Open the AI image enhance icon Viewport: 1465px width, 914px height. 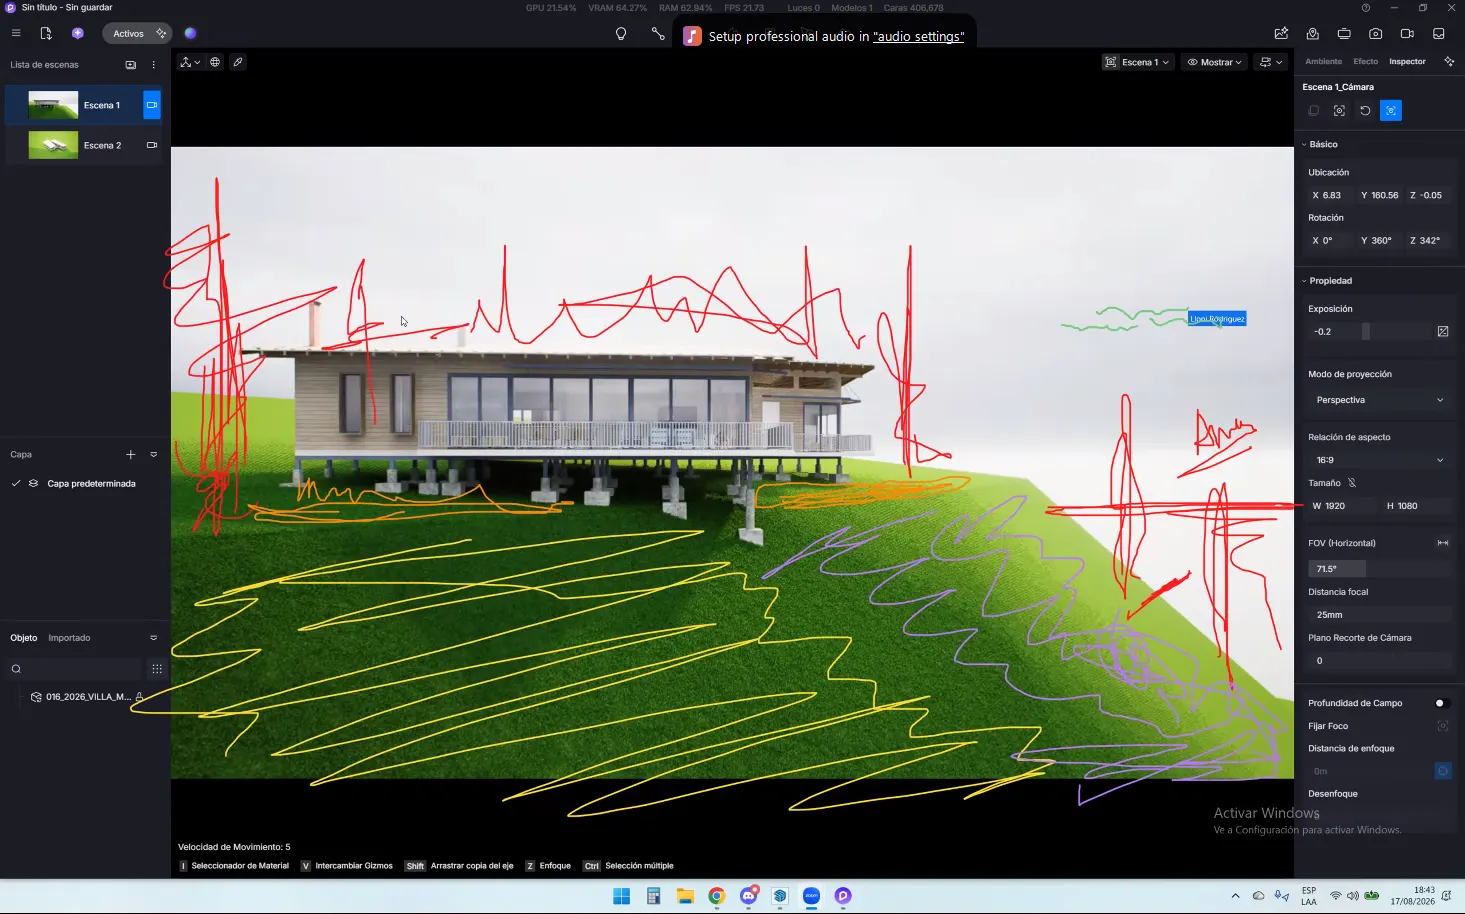[x=1281, y=33]
